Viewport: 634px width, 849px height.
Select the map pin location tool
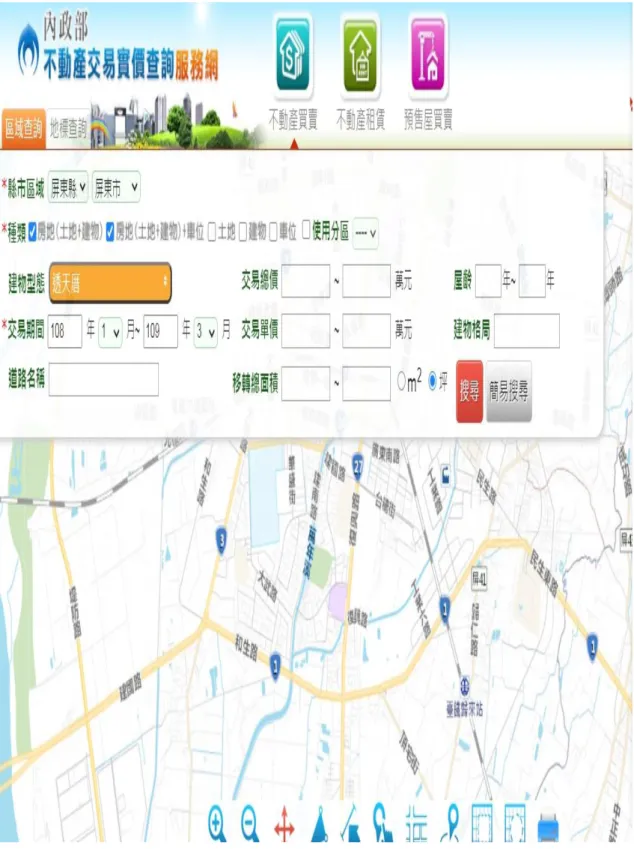(x=450, y=824)
